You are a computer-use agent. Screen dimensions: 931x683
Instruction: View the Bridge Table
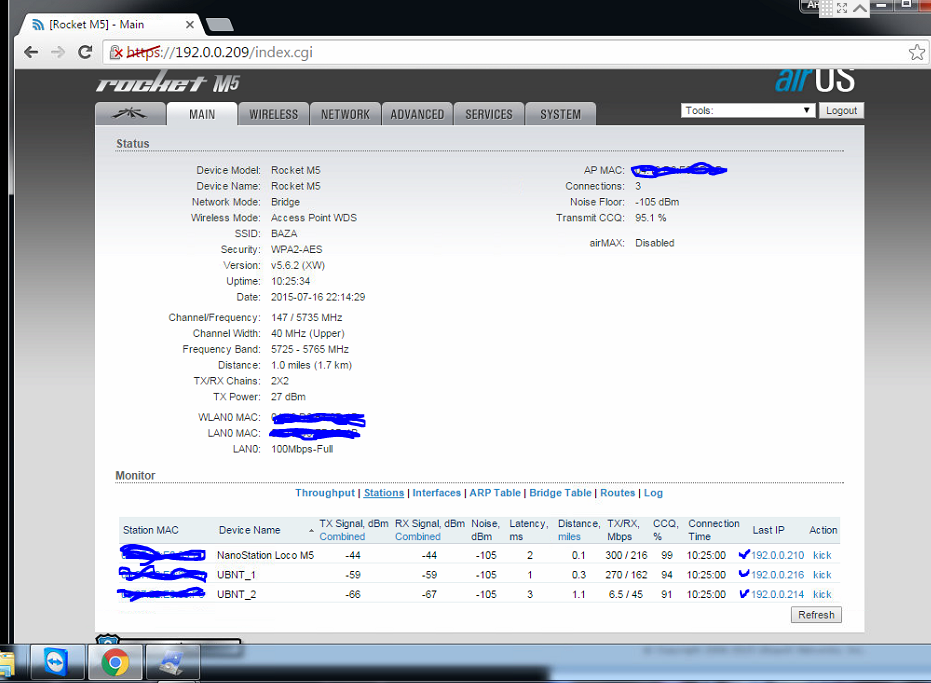(x=560, y=493)
